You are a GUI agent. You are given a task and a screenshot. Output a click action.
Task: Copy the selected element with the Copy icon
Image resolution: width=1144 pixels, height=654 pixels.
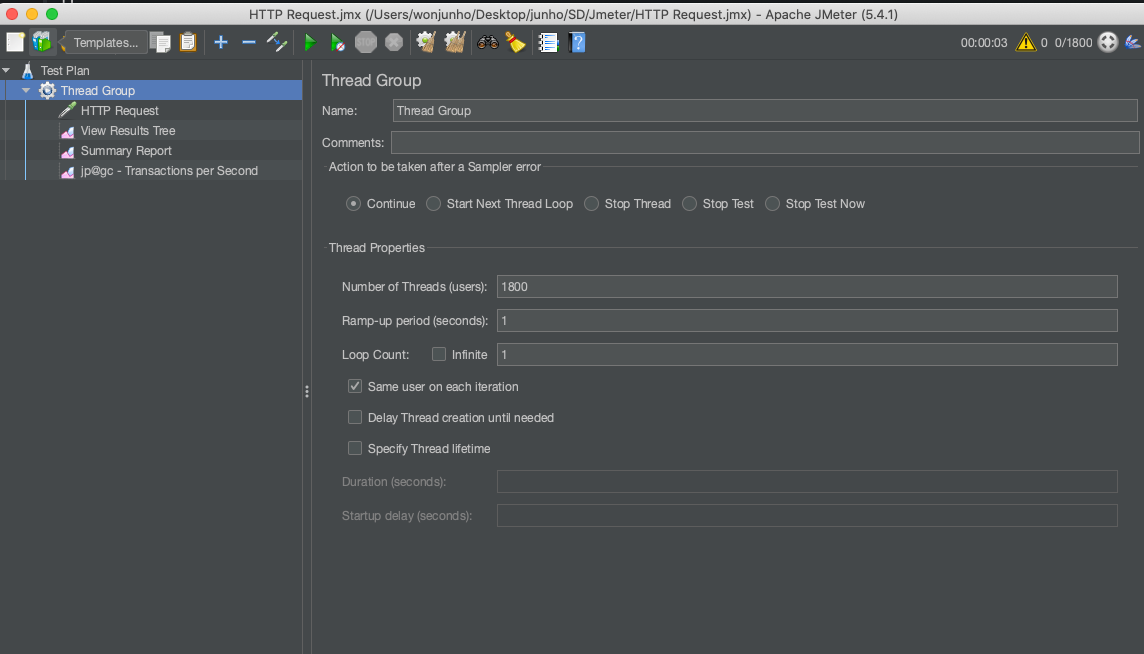(161, 42)
